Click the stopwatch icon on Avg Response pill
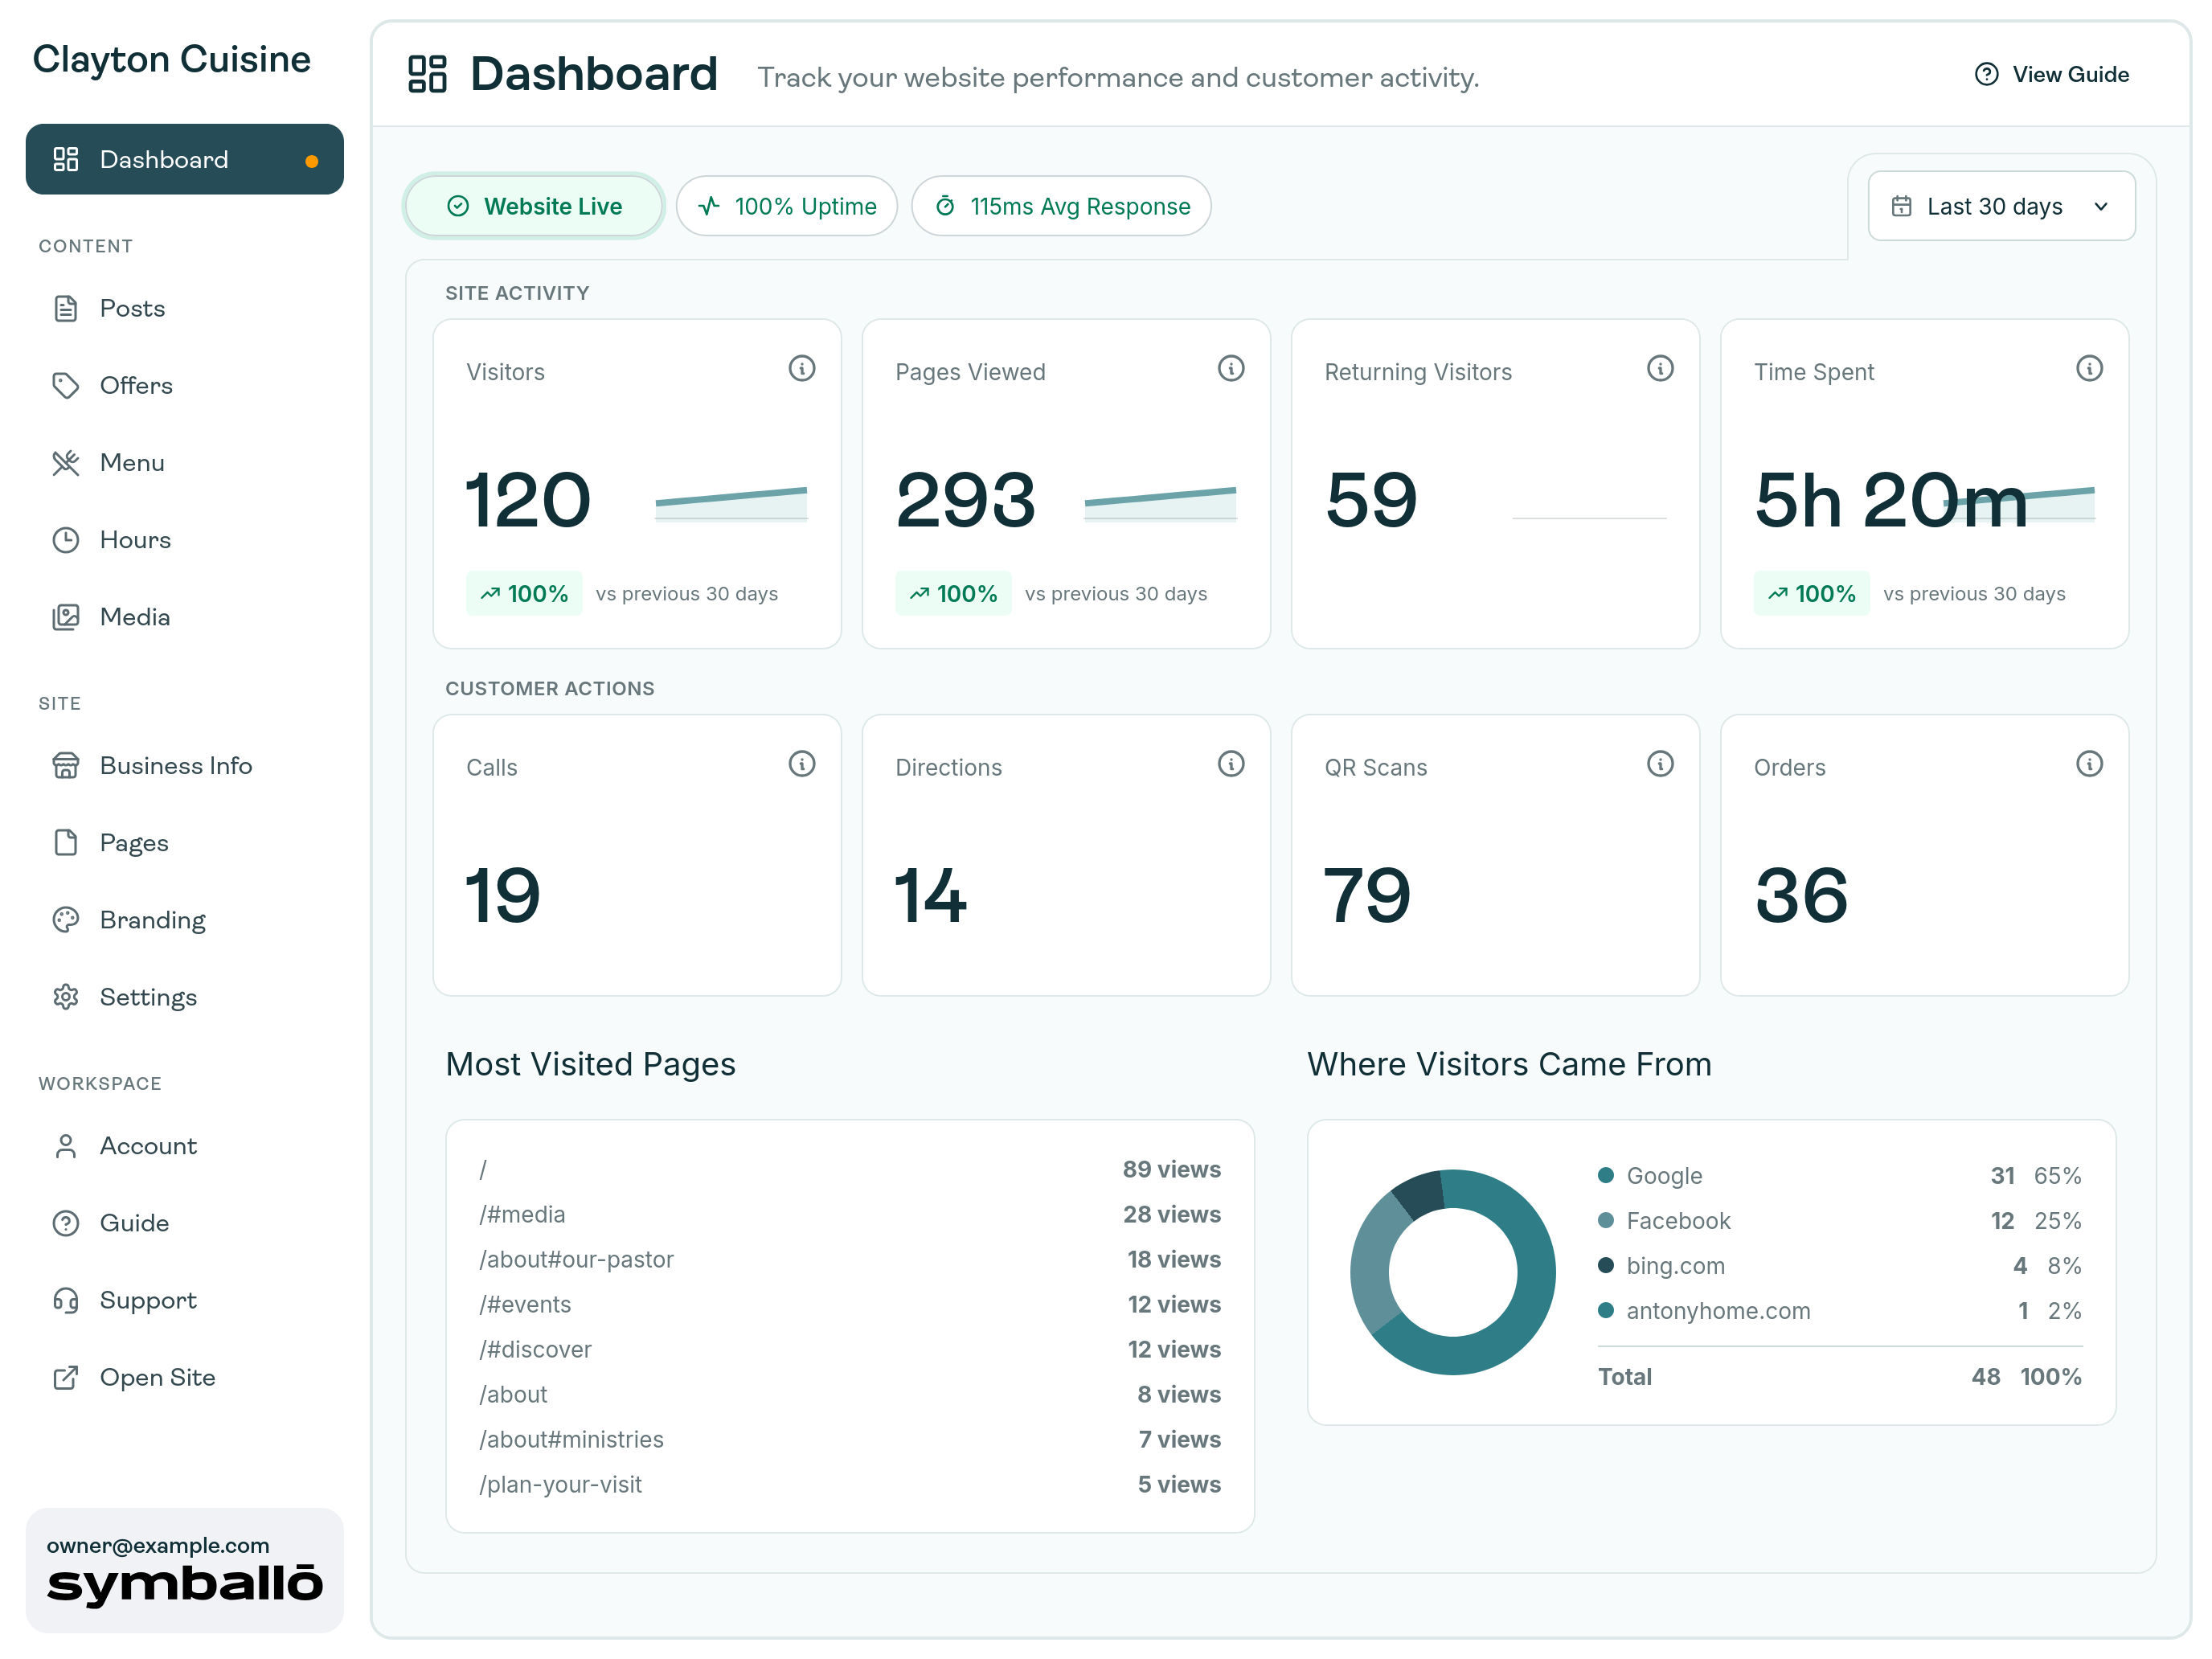The height and width of the screenshot is (1659, 2212). point(945,206)
